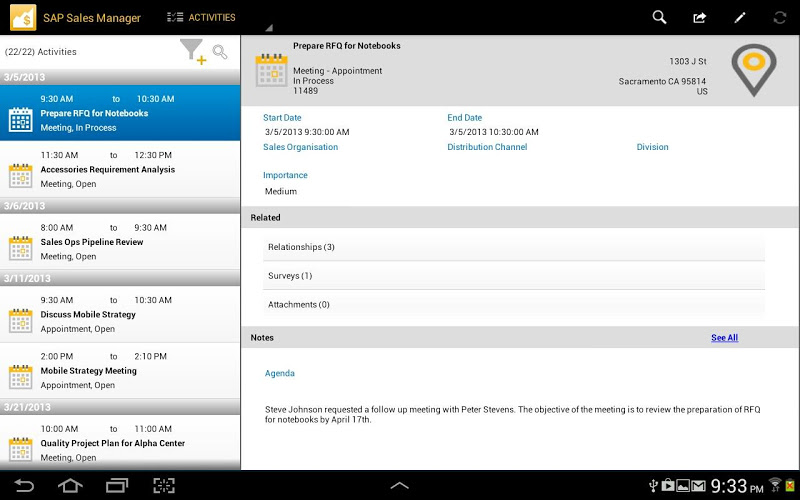This screenshot has height=500, width=800.
Task: Share the activity using share icon
Action: point(699,18)
